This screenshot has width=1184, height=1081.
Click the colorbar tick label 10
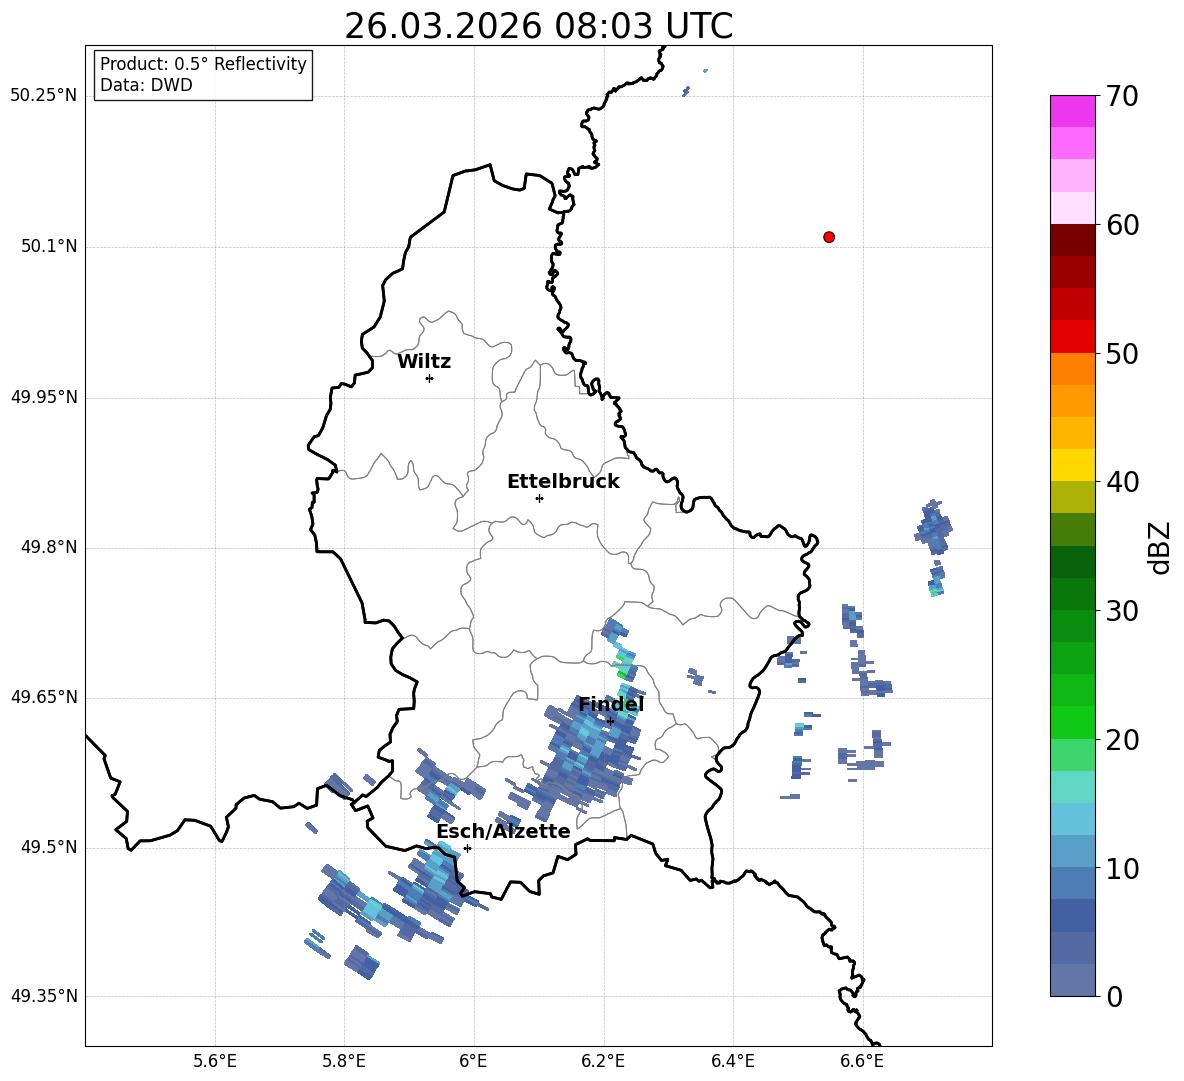click(1122, 868)
